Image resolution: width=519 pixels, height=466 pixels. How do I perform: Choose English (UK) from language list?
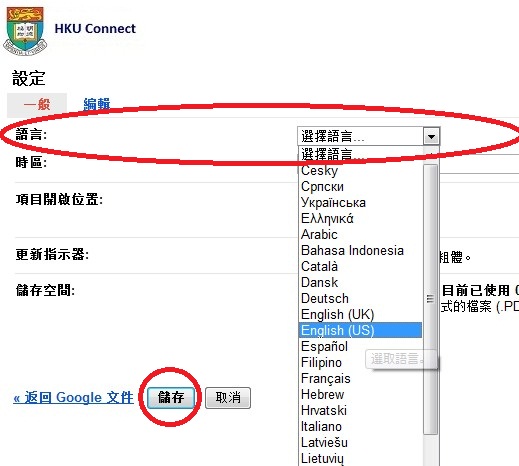tap(360, 314)
